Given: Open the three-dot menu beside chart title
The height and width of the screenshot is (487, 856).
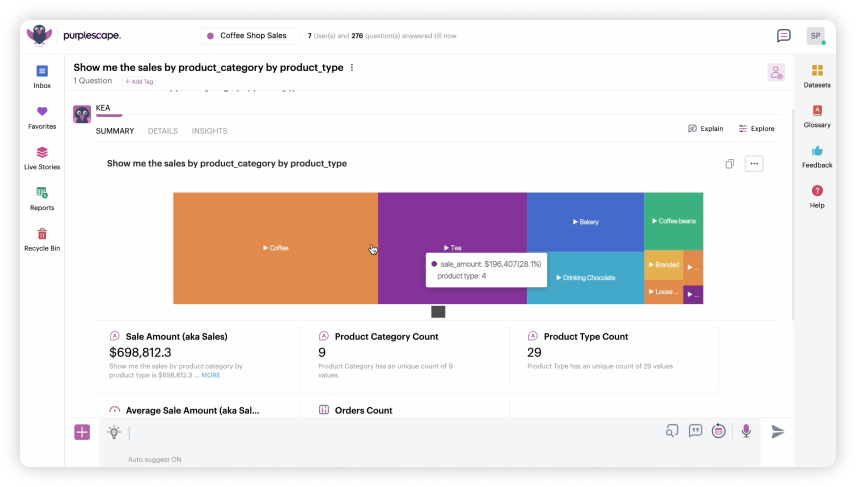Looking at the screenshot, I should point(754,163).
